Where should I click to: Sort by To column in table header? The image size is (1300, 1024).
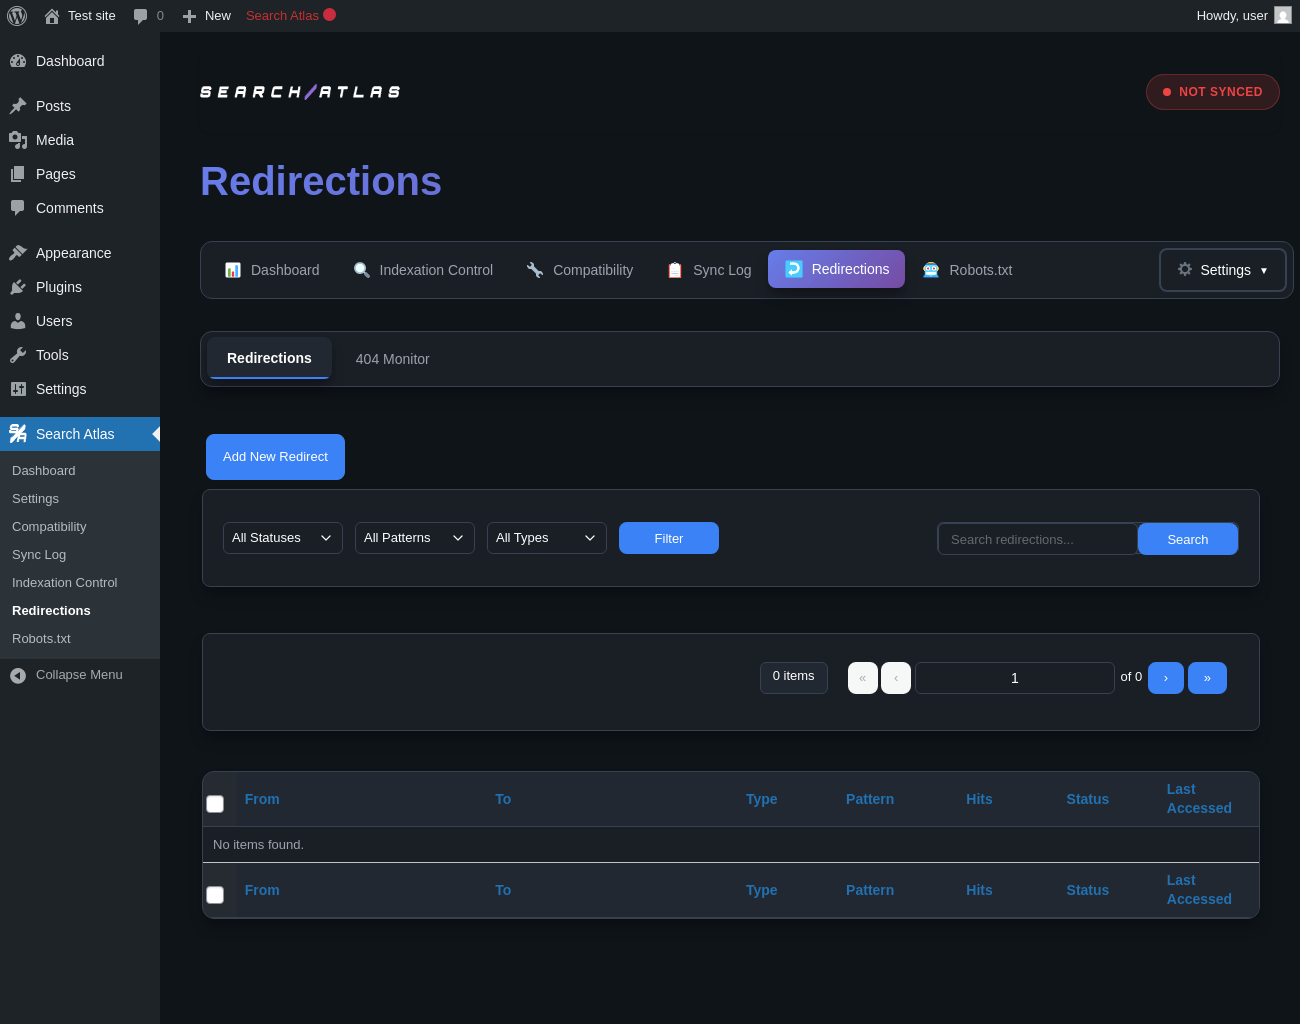[x=503, y=799]
